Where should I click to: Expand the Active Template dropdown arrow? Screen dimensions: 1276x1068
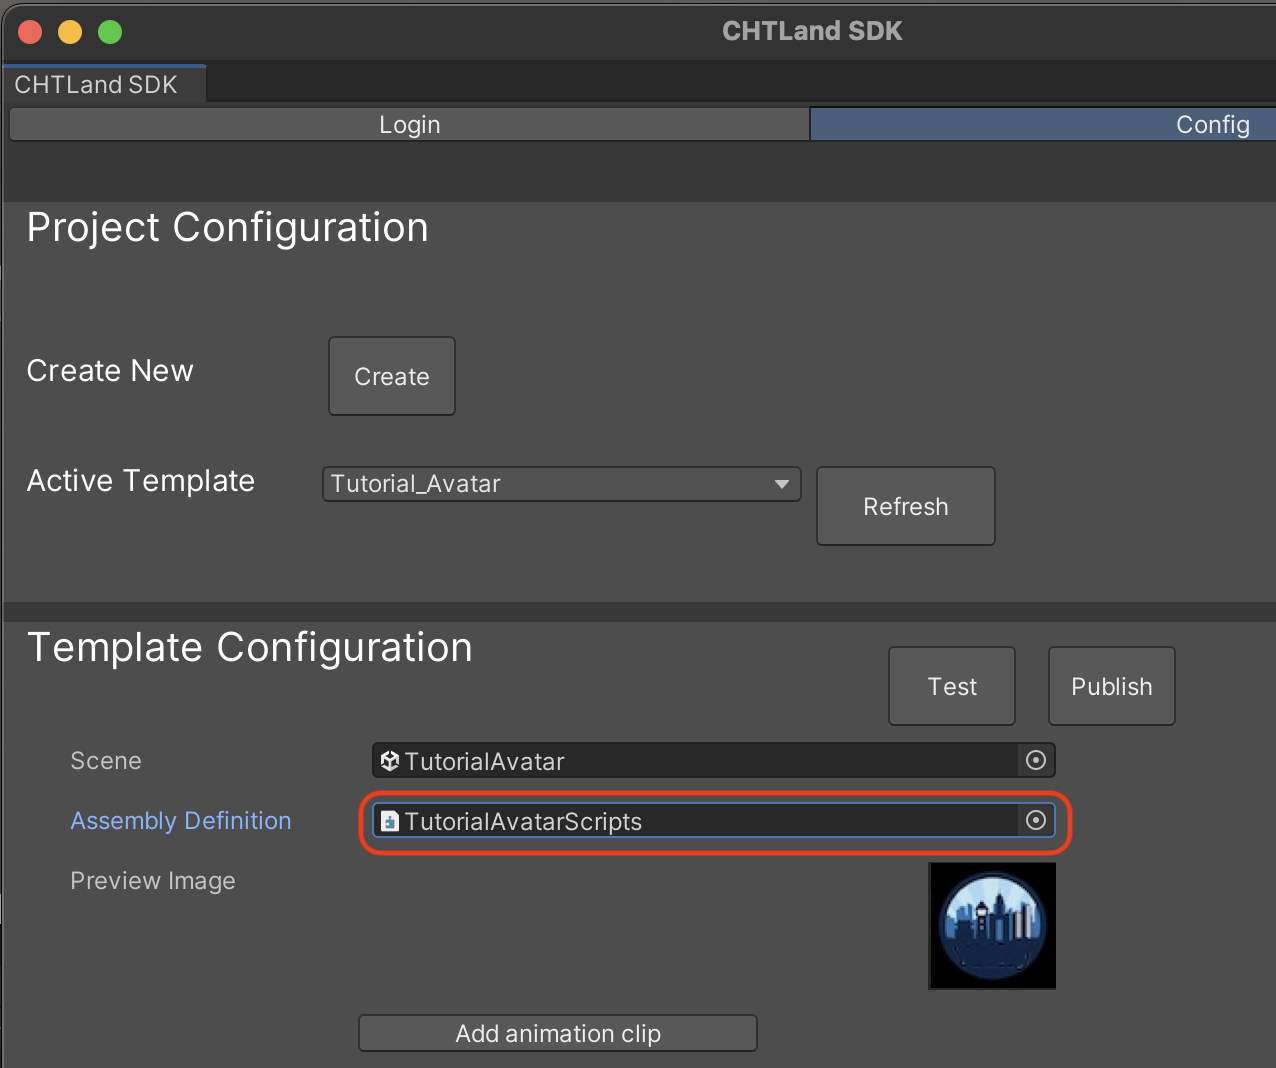[781, 484]
